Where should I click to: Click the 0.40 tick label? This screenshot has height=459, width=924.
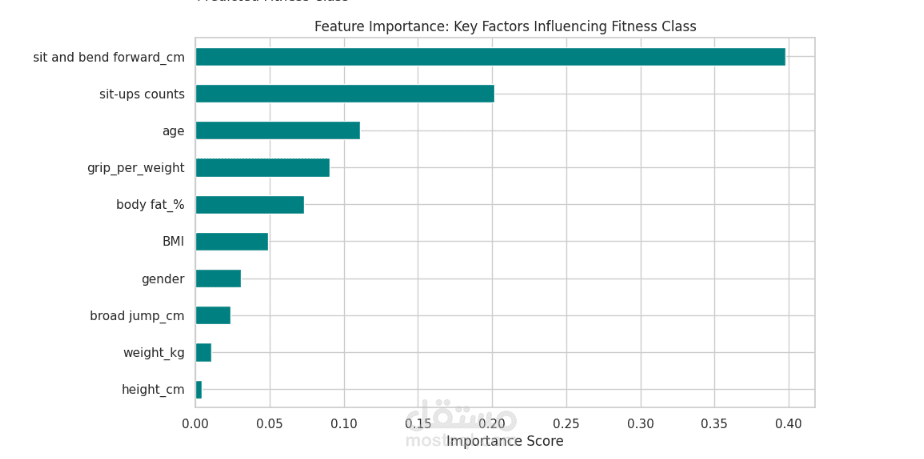[x=788, y=424]
